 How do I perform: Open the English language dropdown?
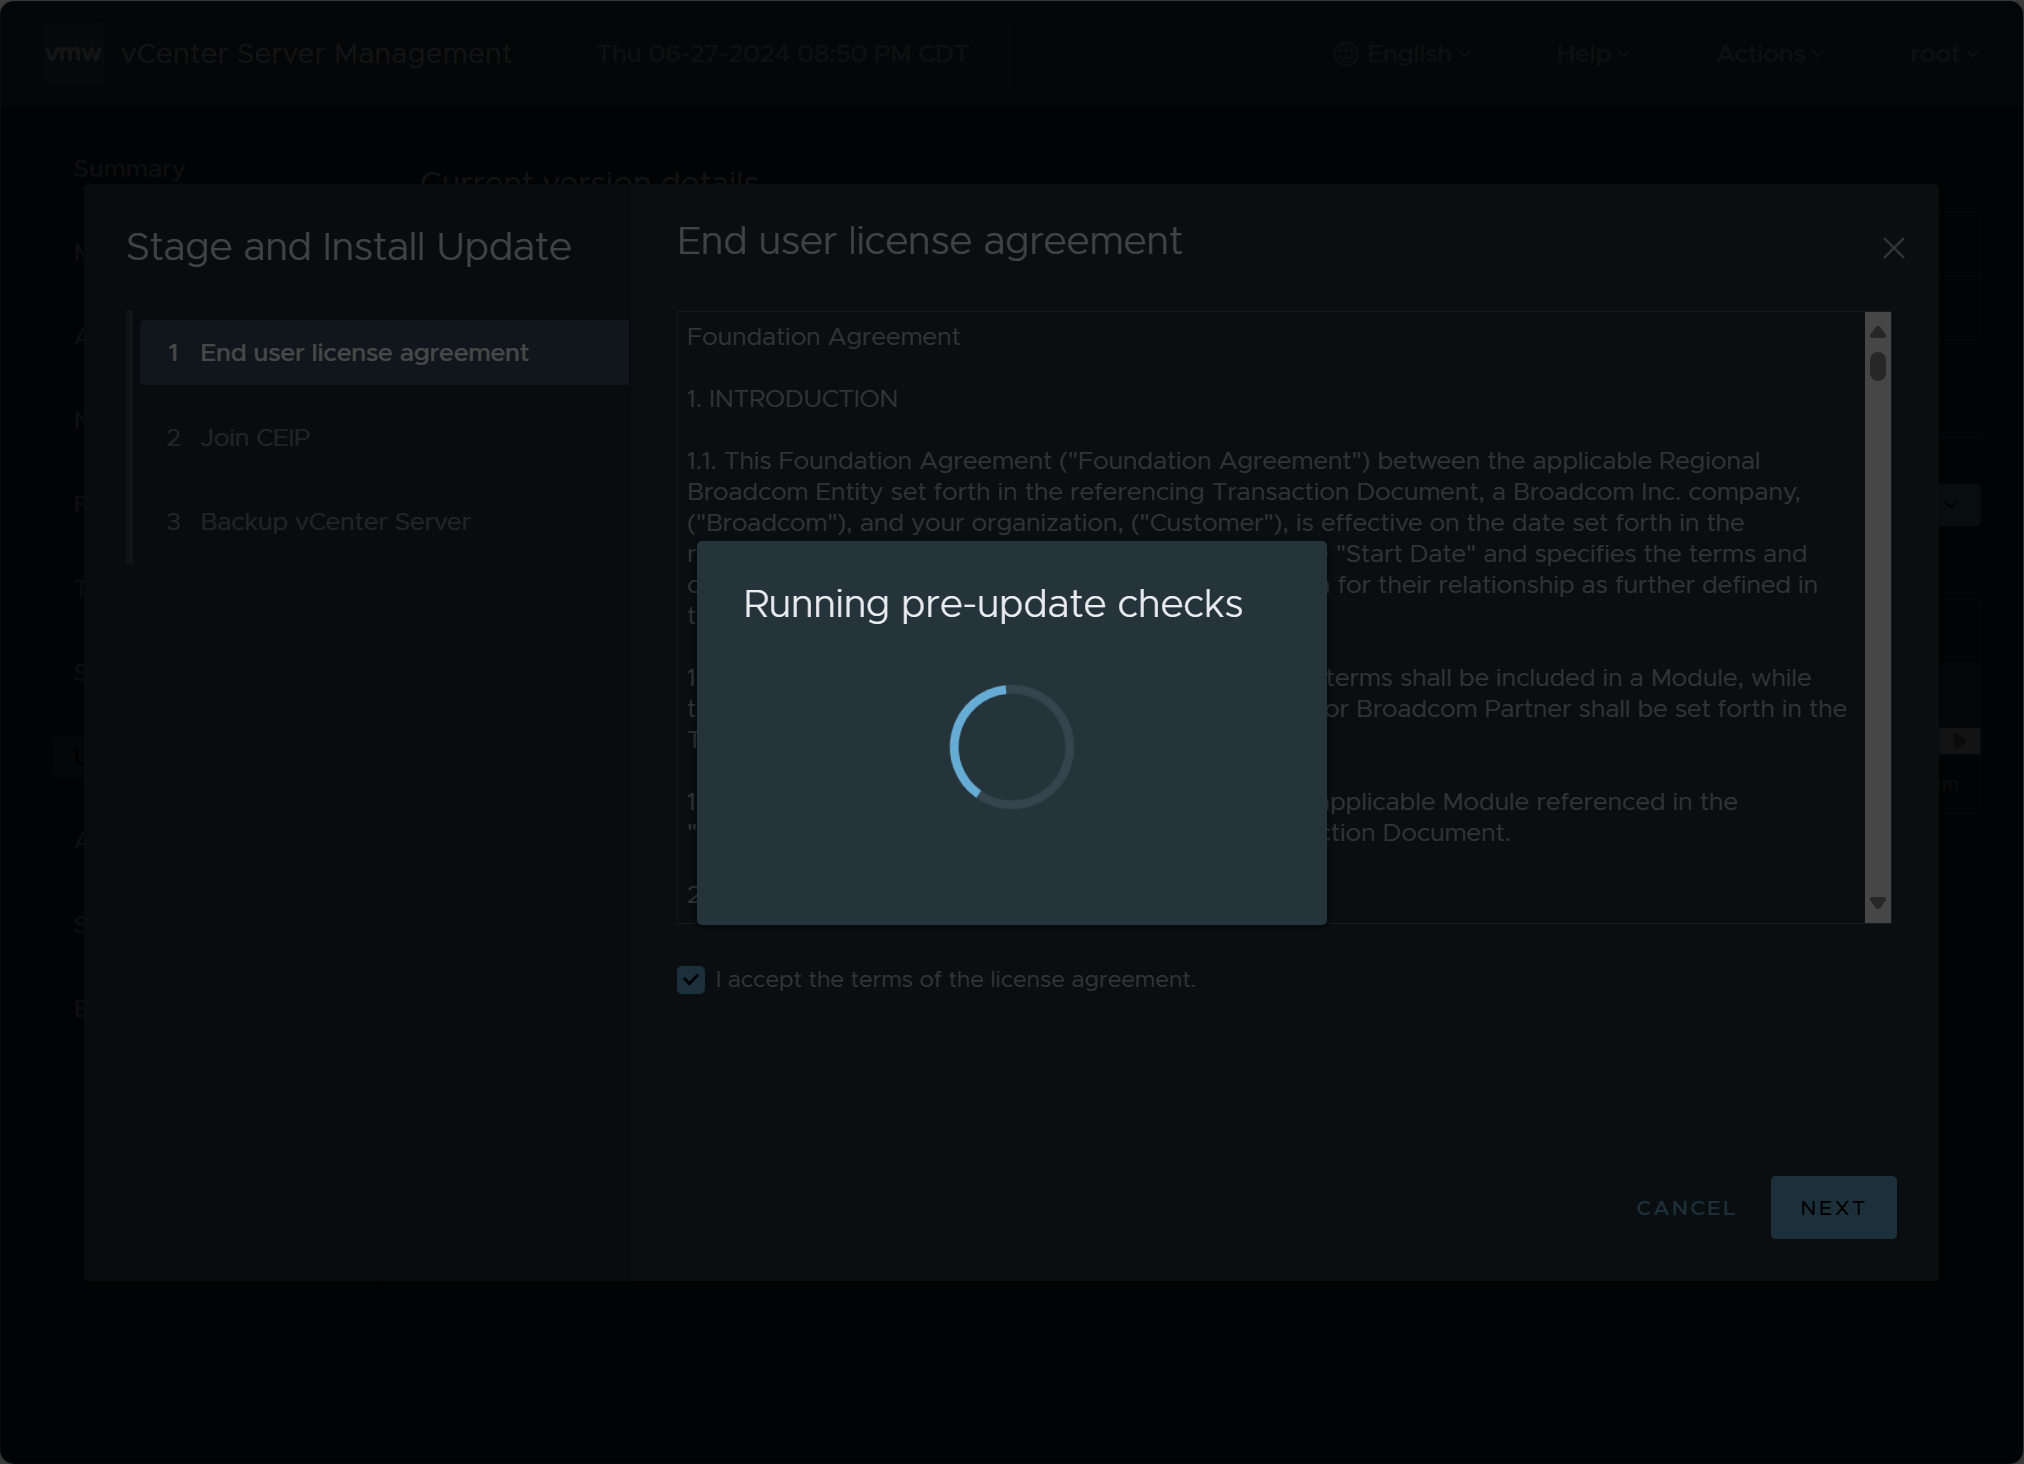pos(1410,54)
